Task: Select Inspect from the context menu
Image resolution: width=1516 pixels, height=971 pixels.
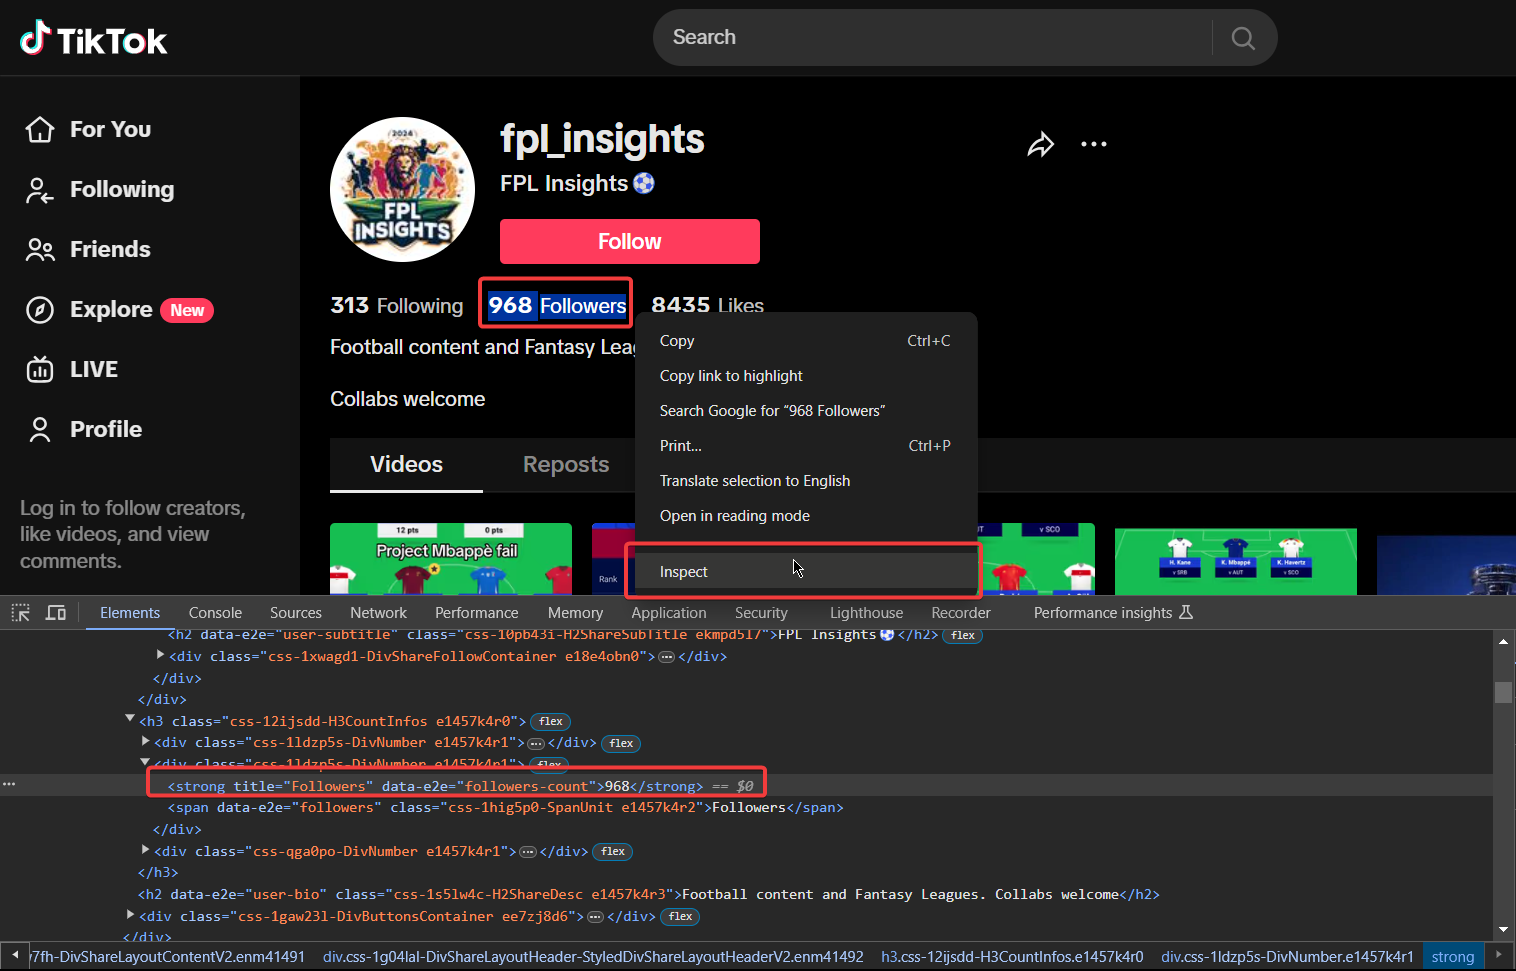Action: (x=683, y=571)
